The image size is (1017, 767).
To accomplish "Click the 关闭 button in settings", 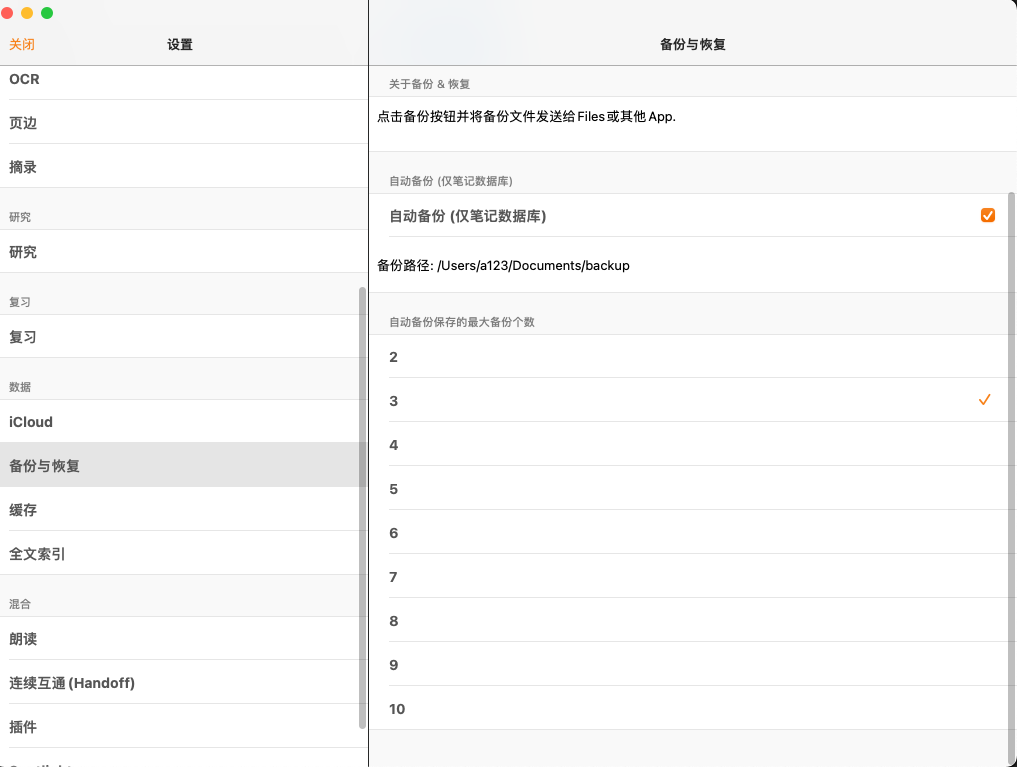I will click(22, 44).
